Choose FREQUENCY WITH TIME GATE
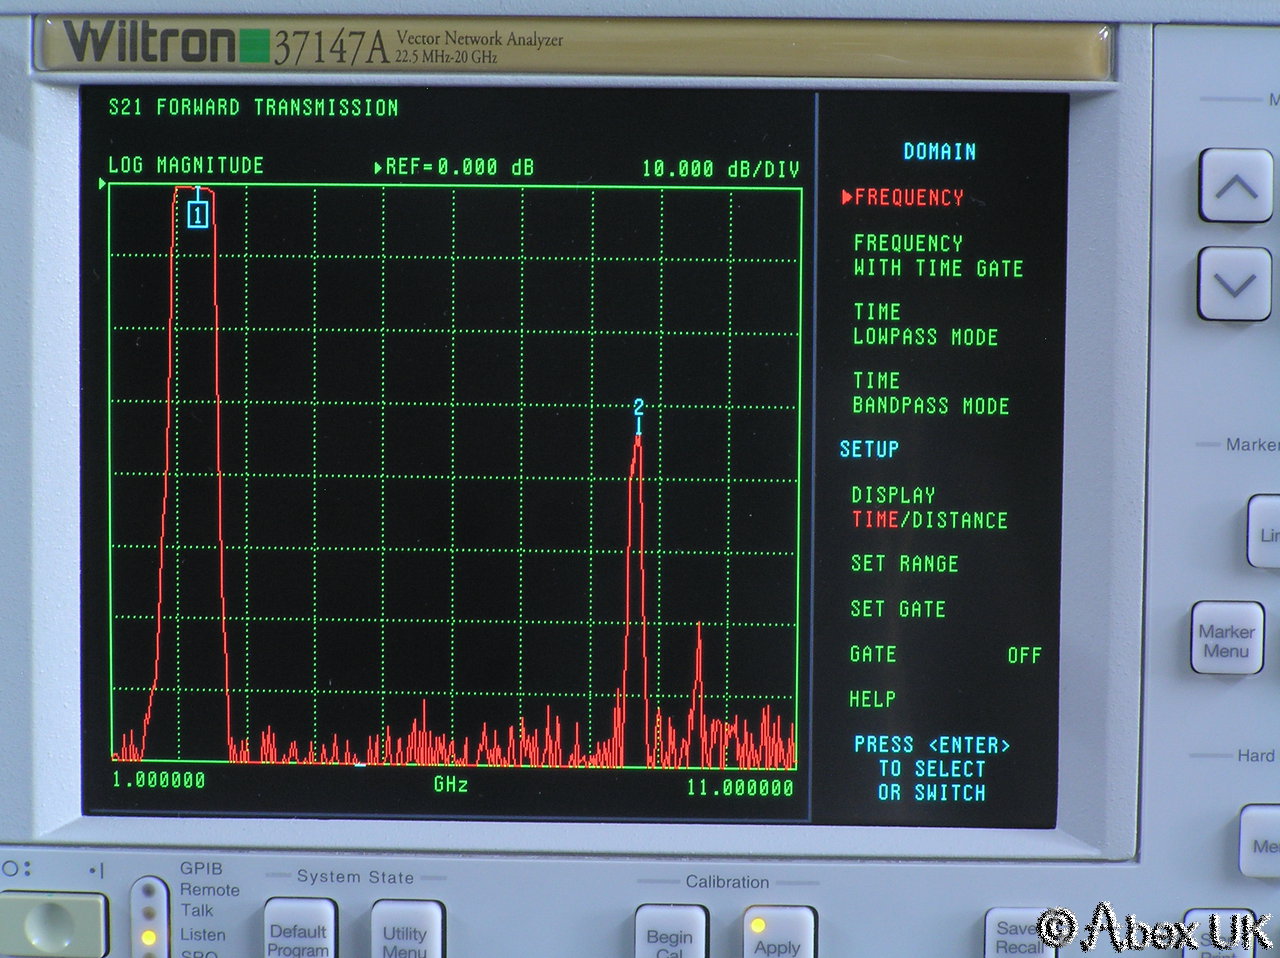The image size is (1280, 958). 937,256
